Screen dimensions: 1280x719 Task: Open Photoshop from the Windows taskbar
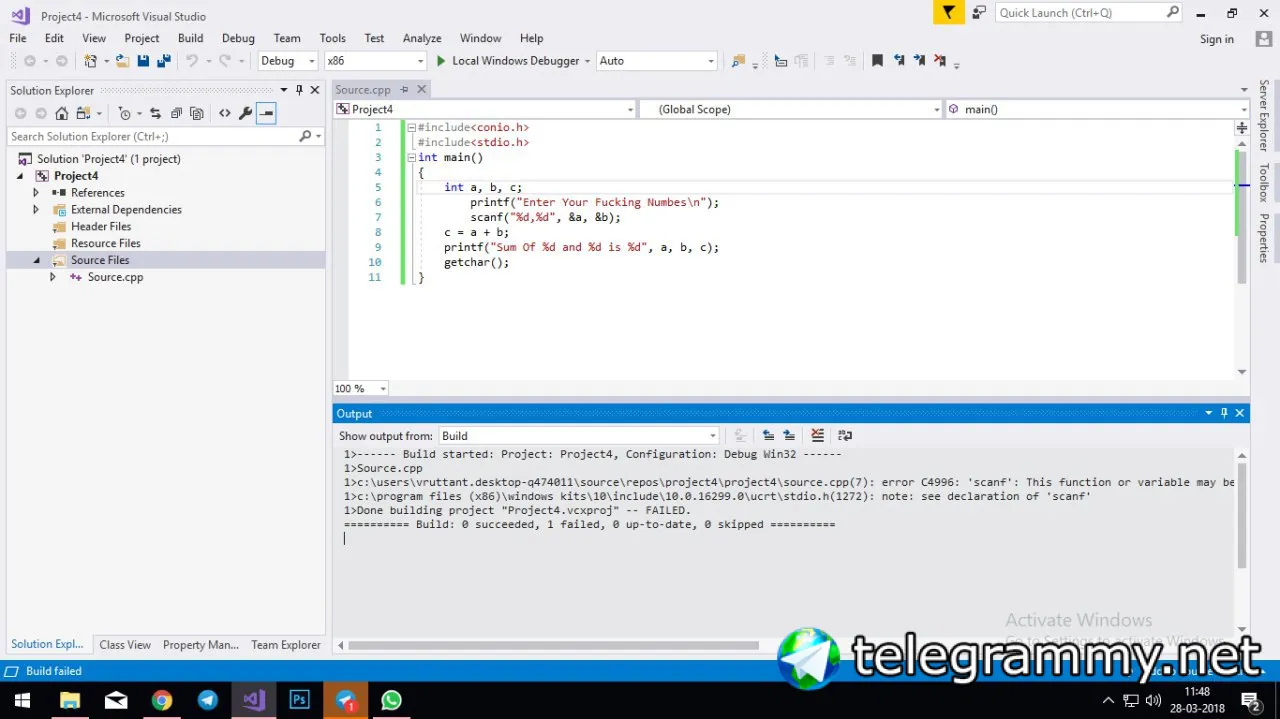click(x=300, y=700)
